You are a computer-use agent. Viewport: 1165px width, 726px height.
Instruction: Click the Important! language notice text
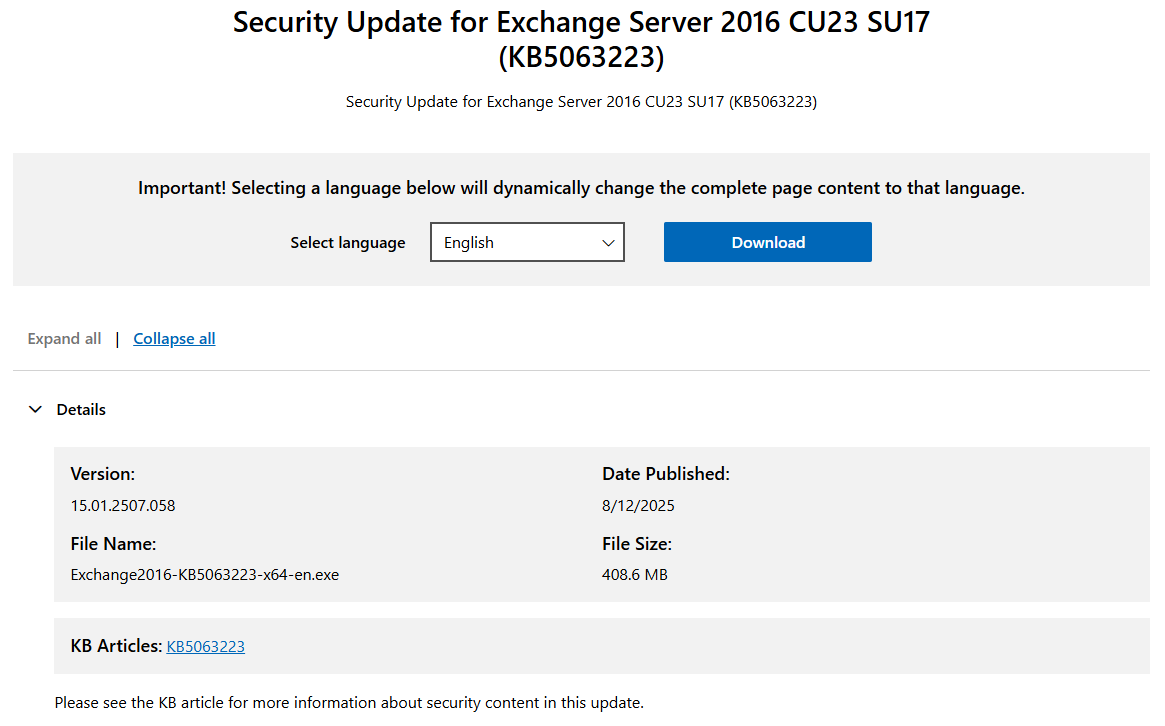pos(581,188)
